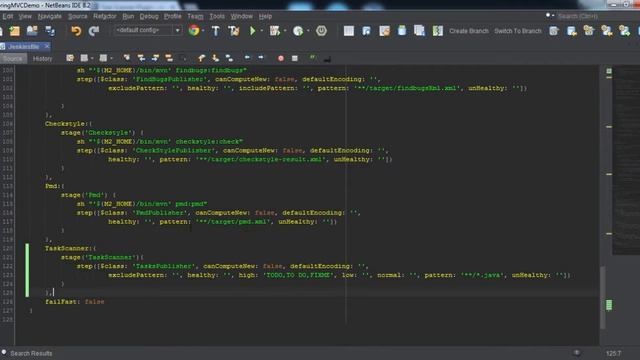Redo the last undone edit
640x360 pixels.
(x=94, y=31)
